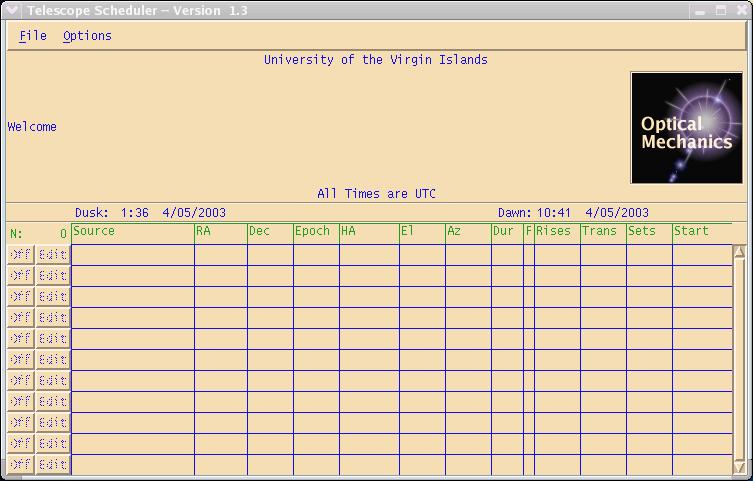Toggle the Off button in the first row

pyautogui.click(x=20, y=254)
